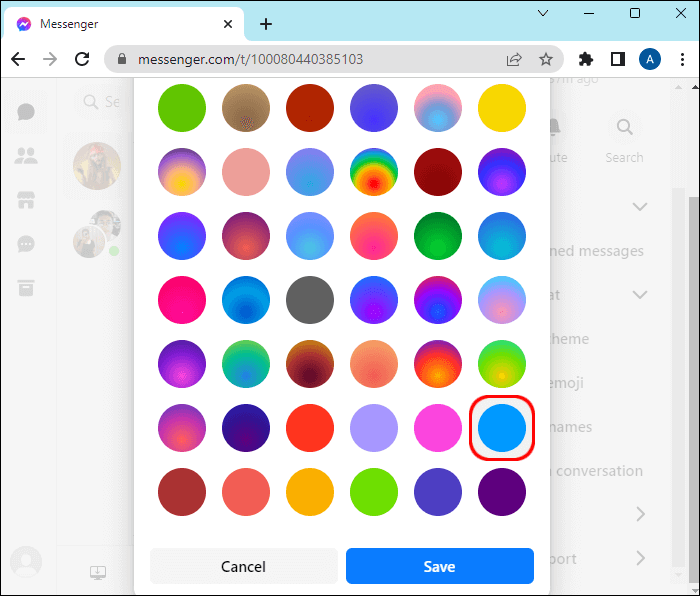Collapse the customize chat section chevron

(640, 295)
